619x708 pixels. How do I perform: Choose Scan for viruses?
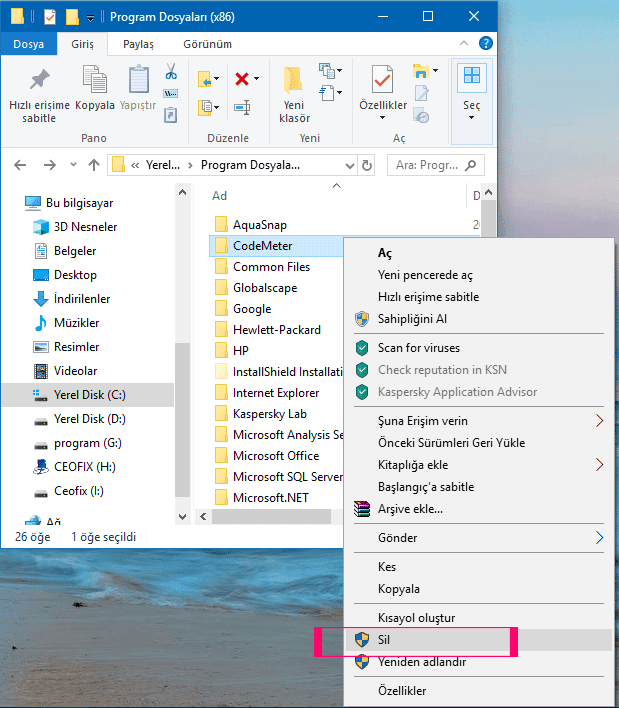[x=479, y=348]
